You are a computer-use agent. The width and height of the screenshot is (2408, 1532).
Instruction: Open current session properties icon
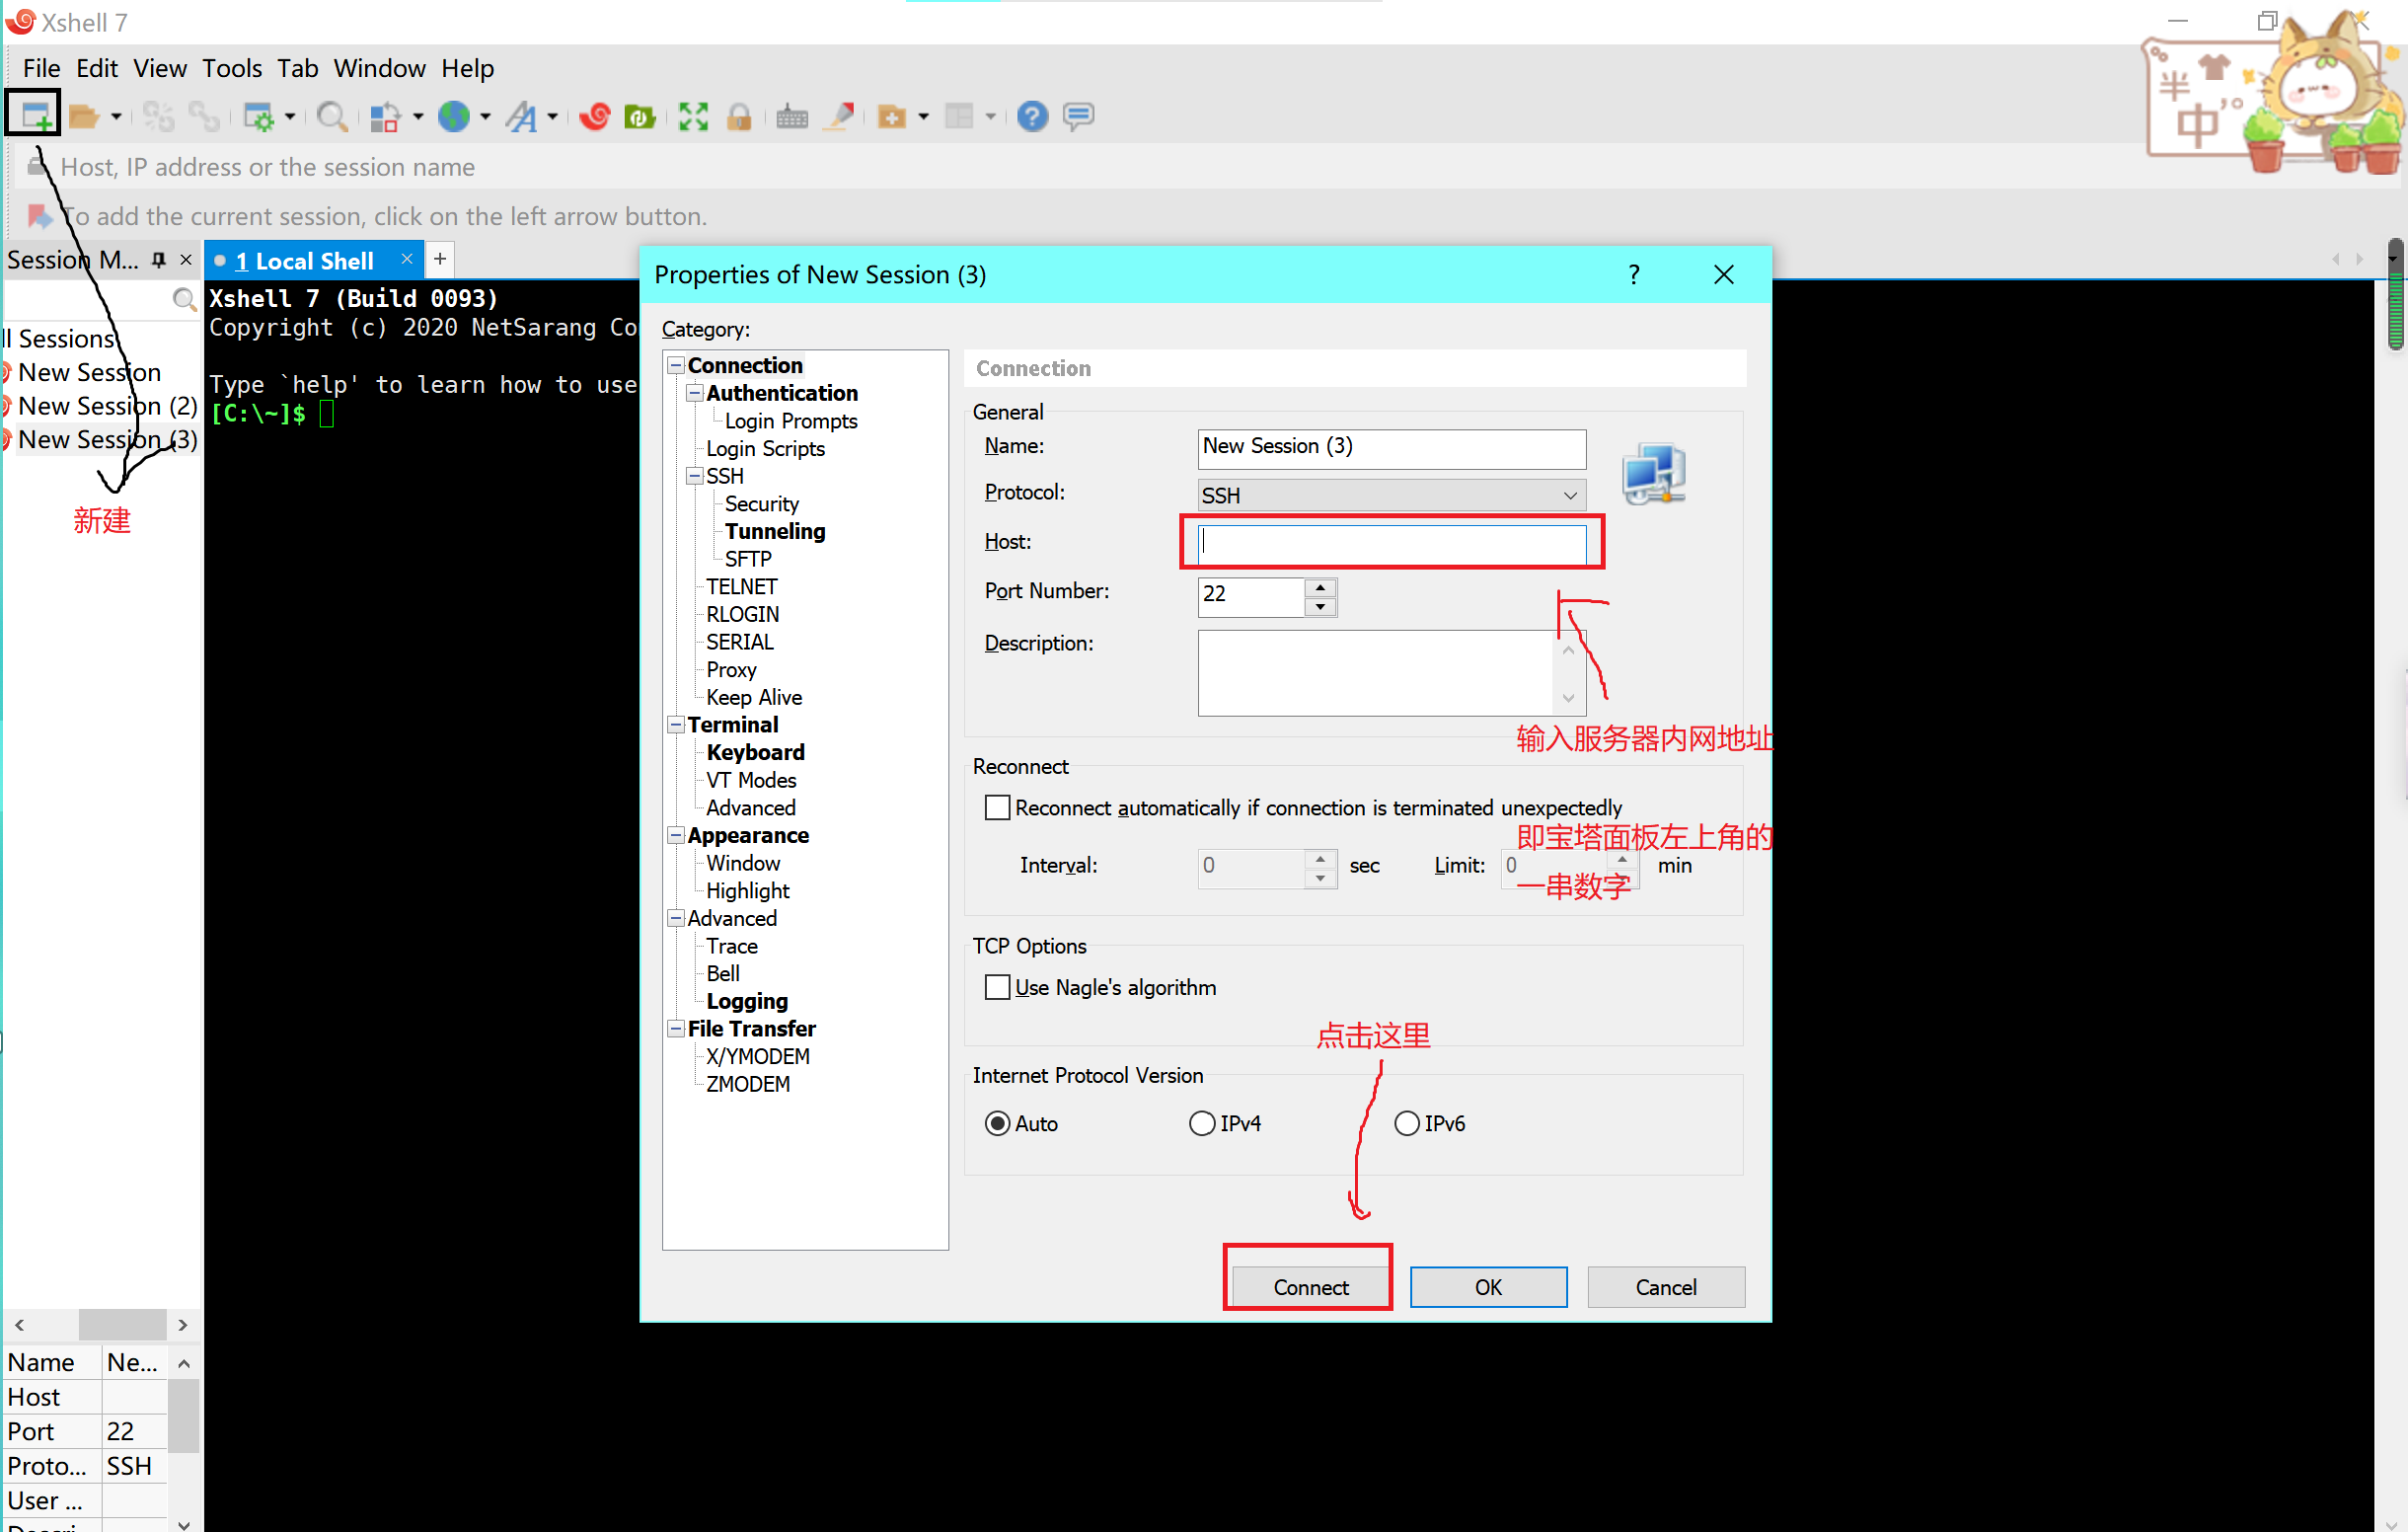pyautogui.click(x=258, y=117)
